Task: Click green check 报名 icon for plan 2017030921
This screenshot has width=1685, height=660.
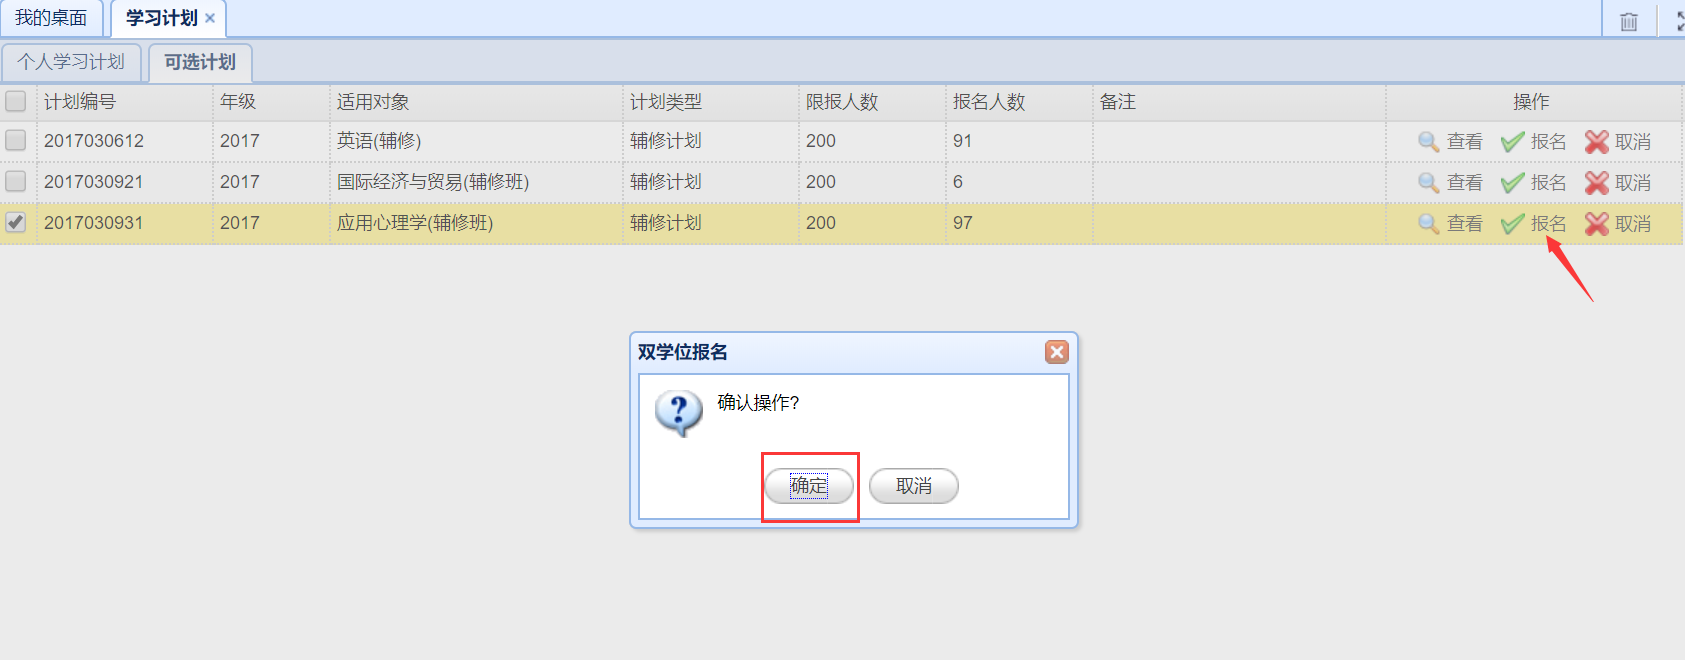Action: tap(1512, 183)
